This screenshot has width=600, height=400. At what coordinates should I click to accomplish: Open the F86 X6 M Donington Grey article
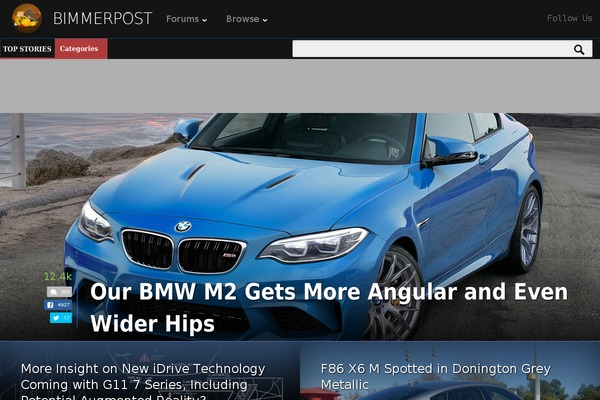(435, 376)
